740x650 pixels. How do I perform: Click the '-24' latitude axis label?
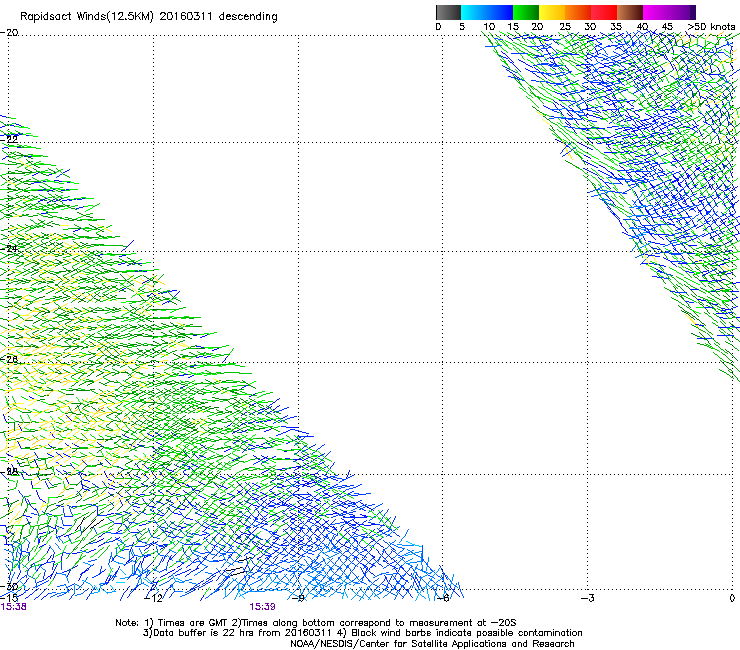[9, 249]
